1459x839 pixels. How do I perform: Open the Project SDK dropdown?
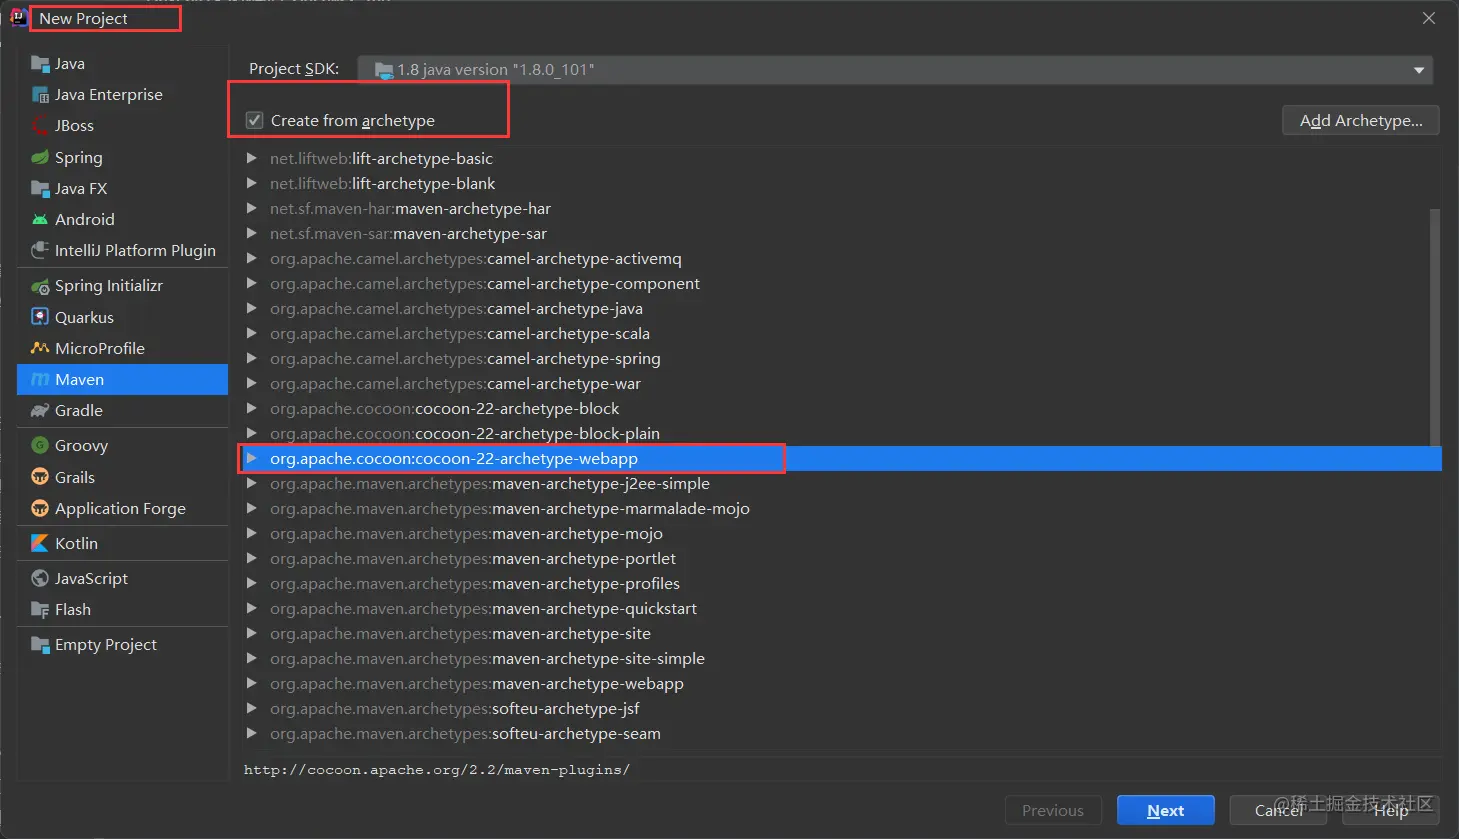point(895,70)
